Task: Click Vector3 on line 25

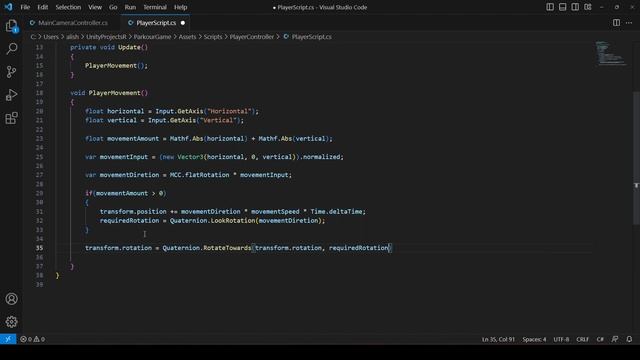Action: coord(190,157)
